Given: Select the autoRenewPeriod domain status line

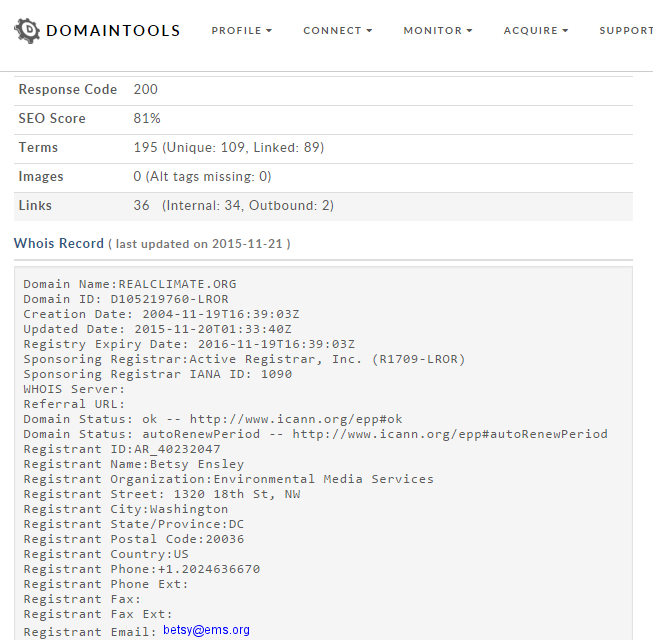Looking at the screenshot, I should pos(315,434).
